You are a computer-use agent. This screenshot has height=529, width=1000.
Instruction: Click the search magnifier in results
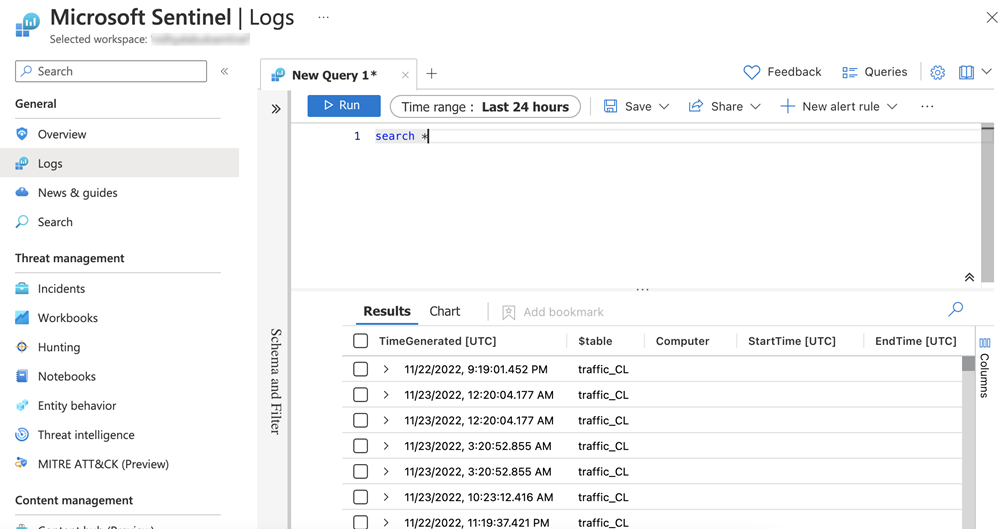(x=955, y=310)
